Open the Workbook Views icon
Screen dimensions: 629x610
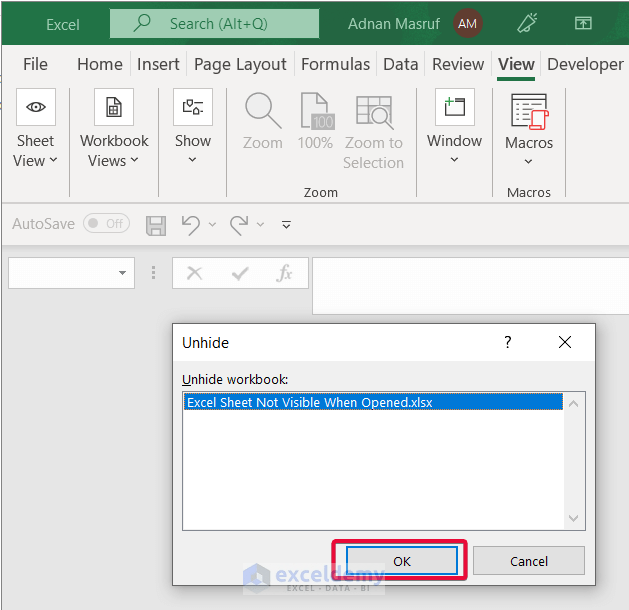point(114,107)
